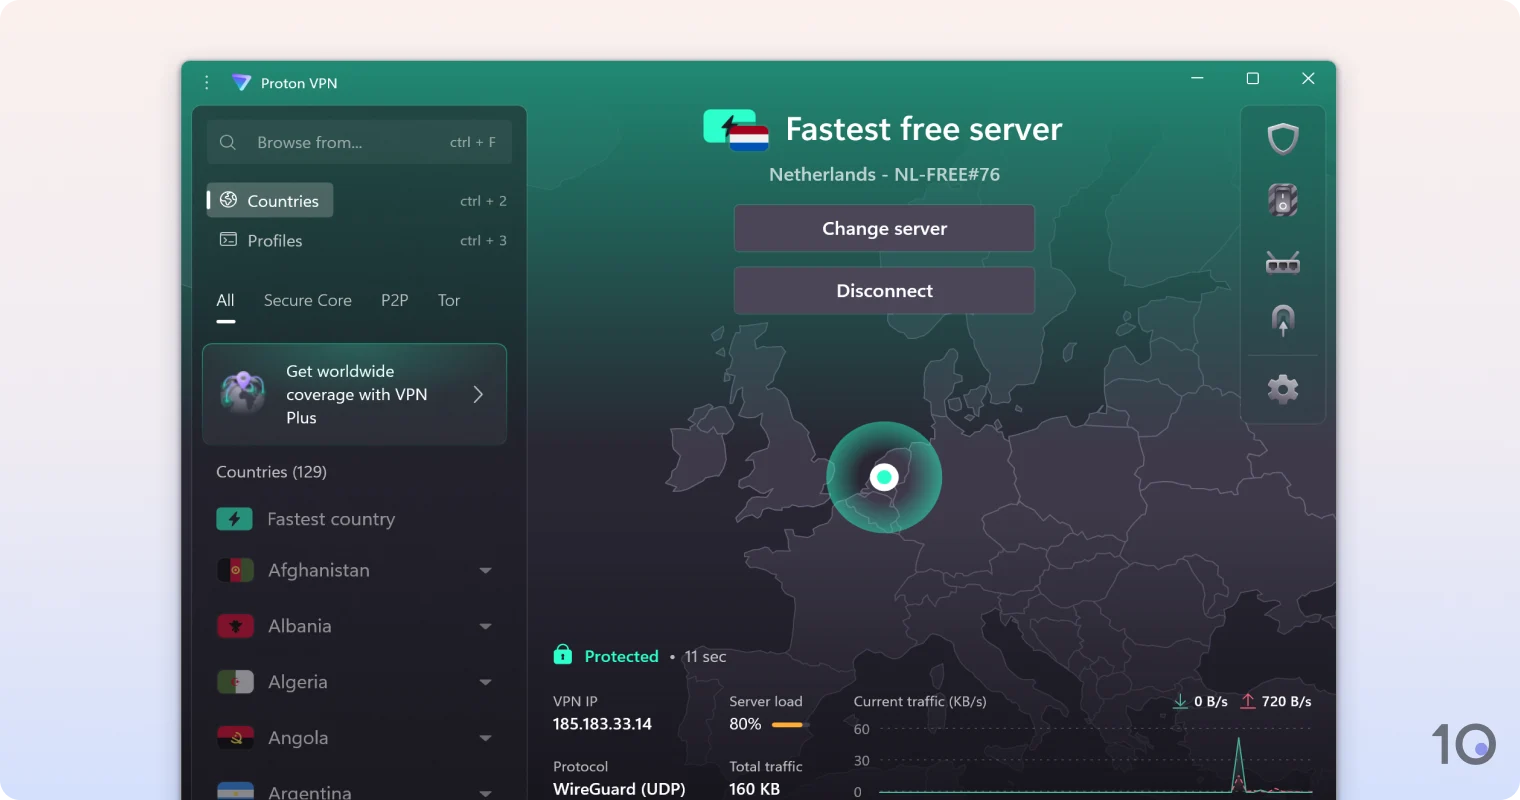Switch to the P2P tab

point(395,300)
